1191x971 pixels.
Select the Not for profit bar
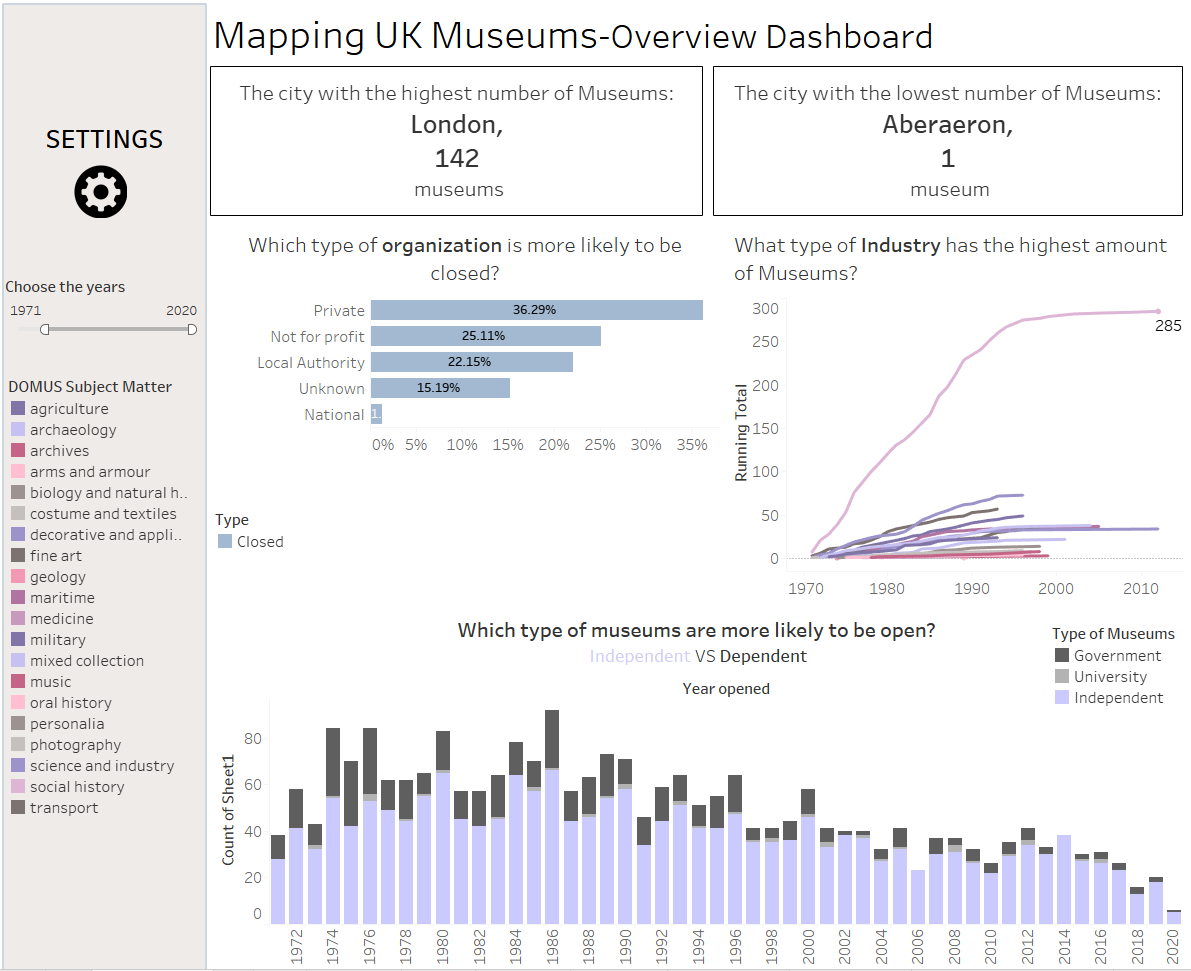[486, 336]
